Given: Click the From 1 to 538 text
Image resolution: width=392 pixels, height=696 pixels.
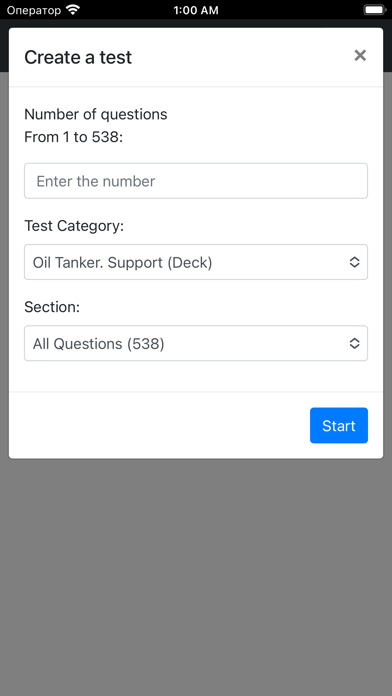Looking at the screenshot, I should [x=73, y=137].
